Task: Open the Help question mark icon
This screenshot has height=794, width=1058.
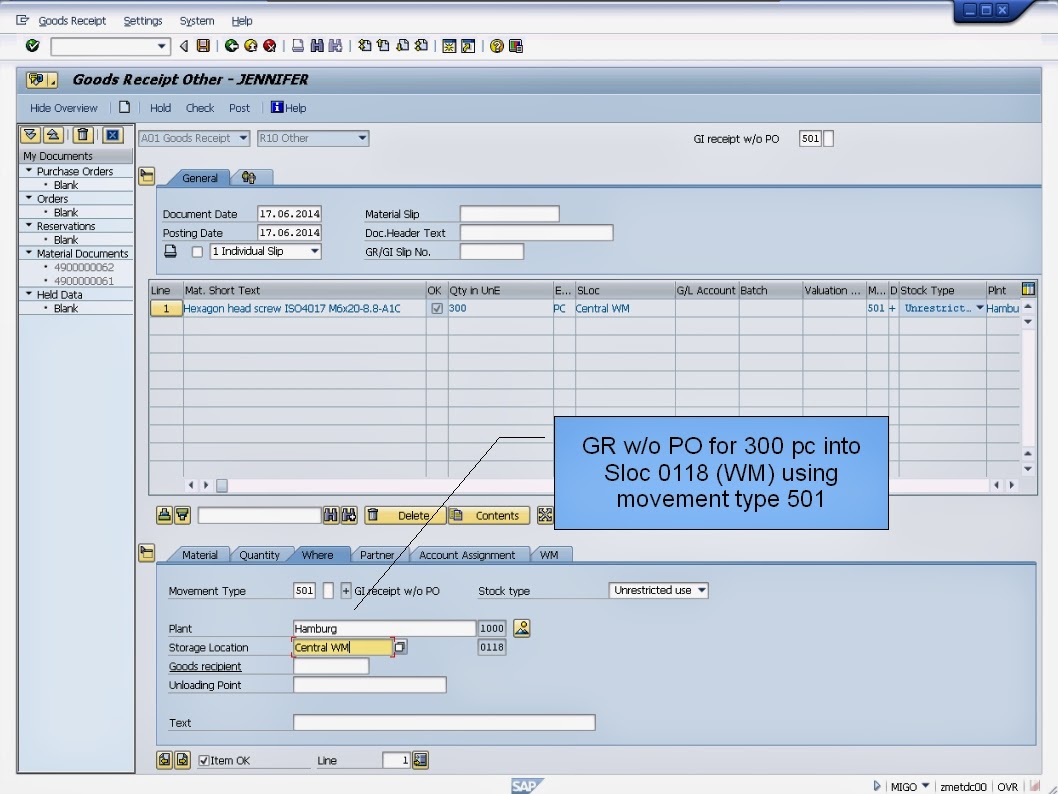Action: (494, 45)
